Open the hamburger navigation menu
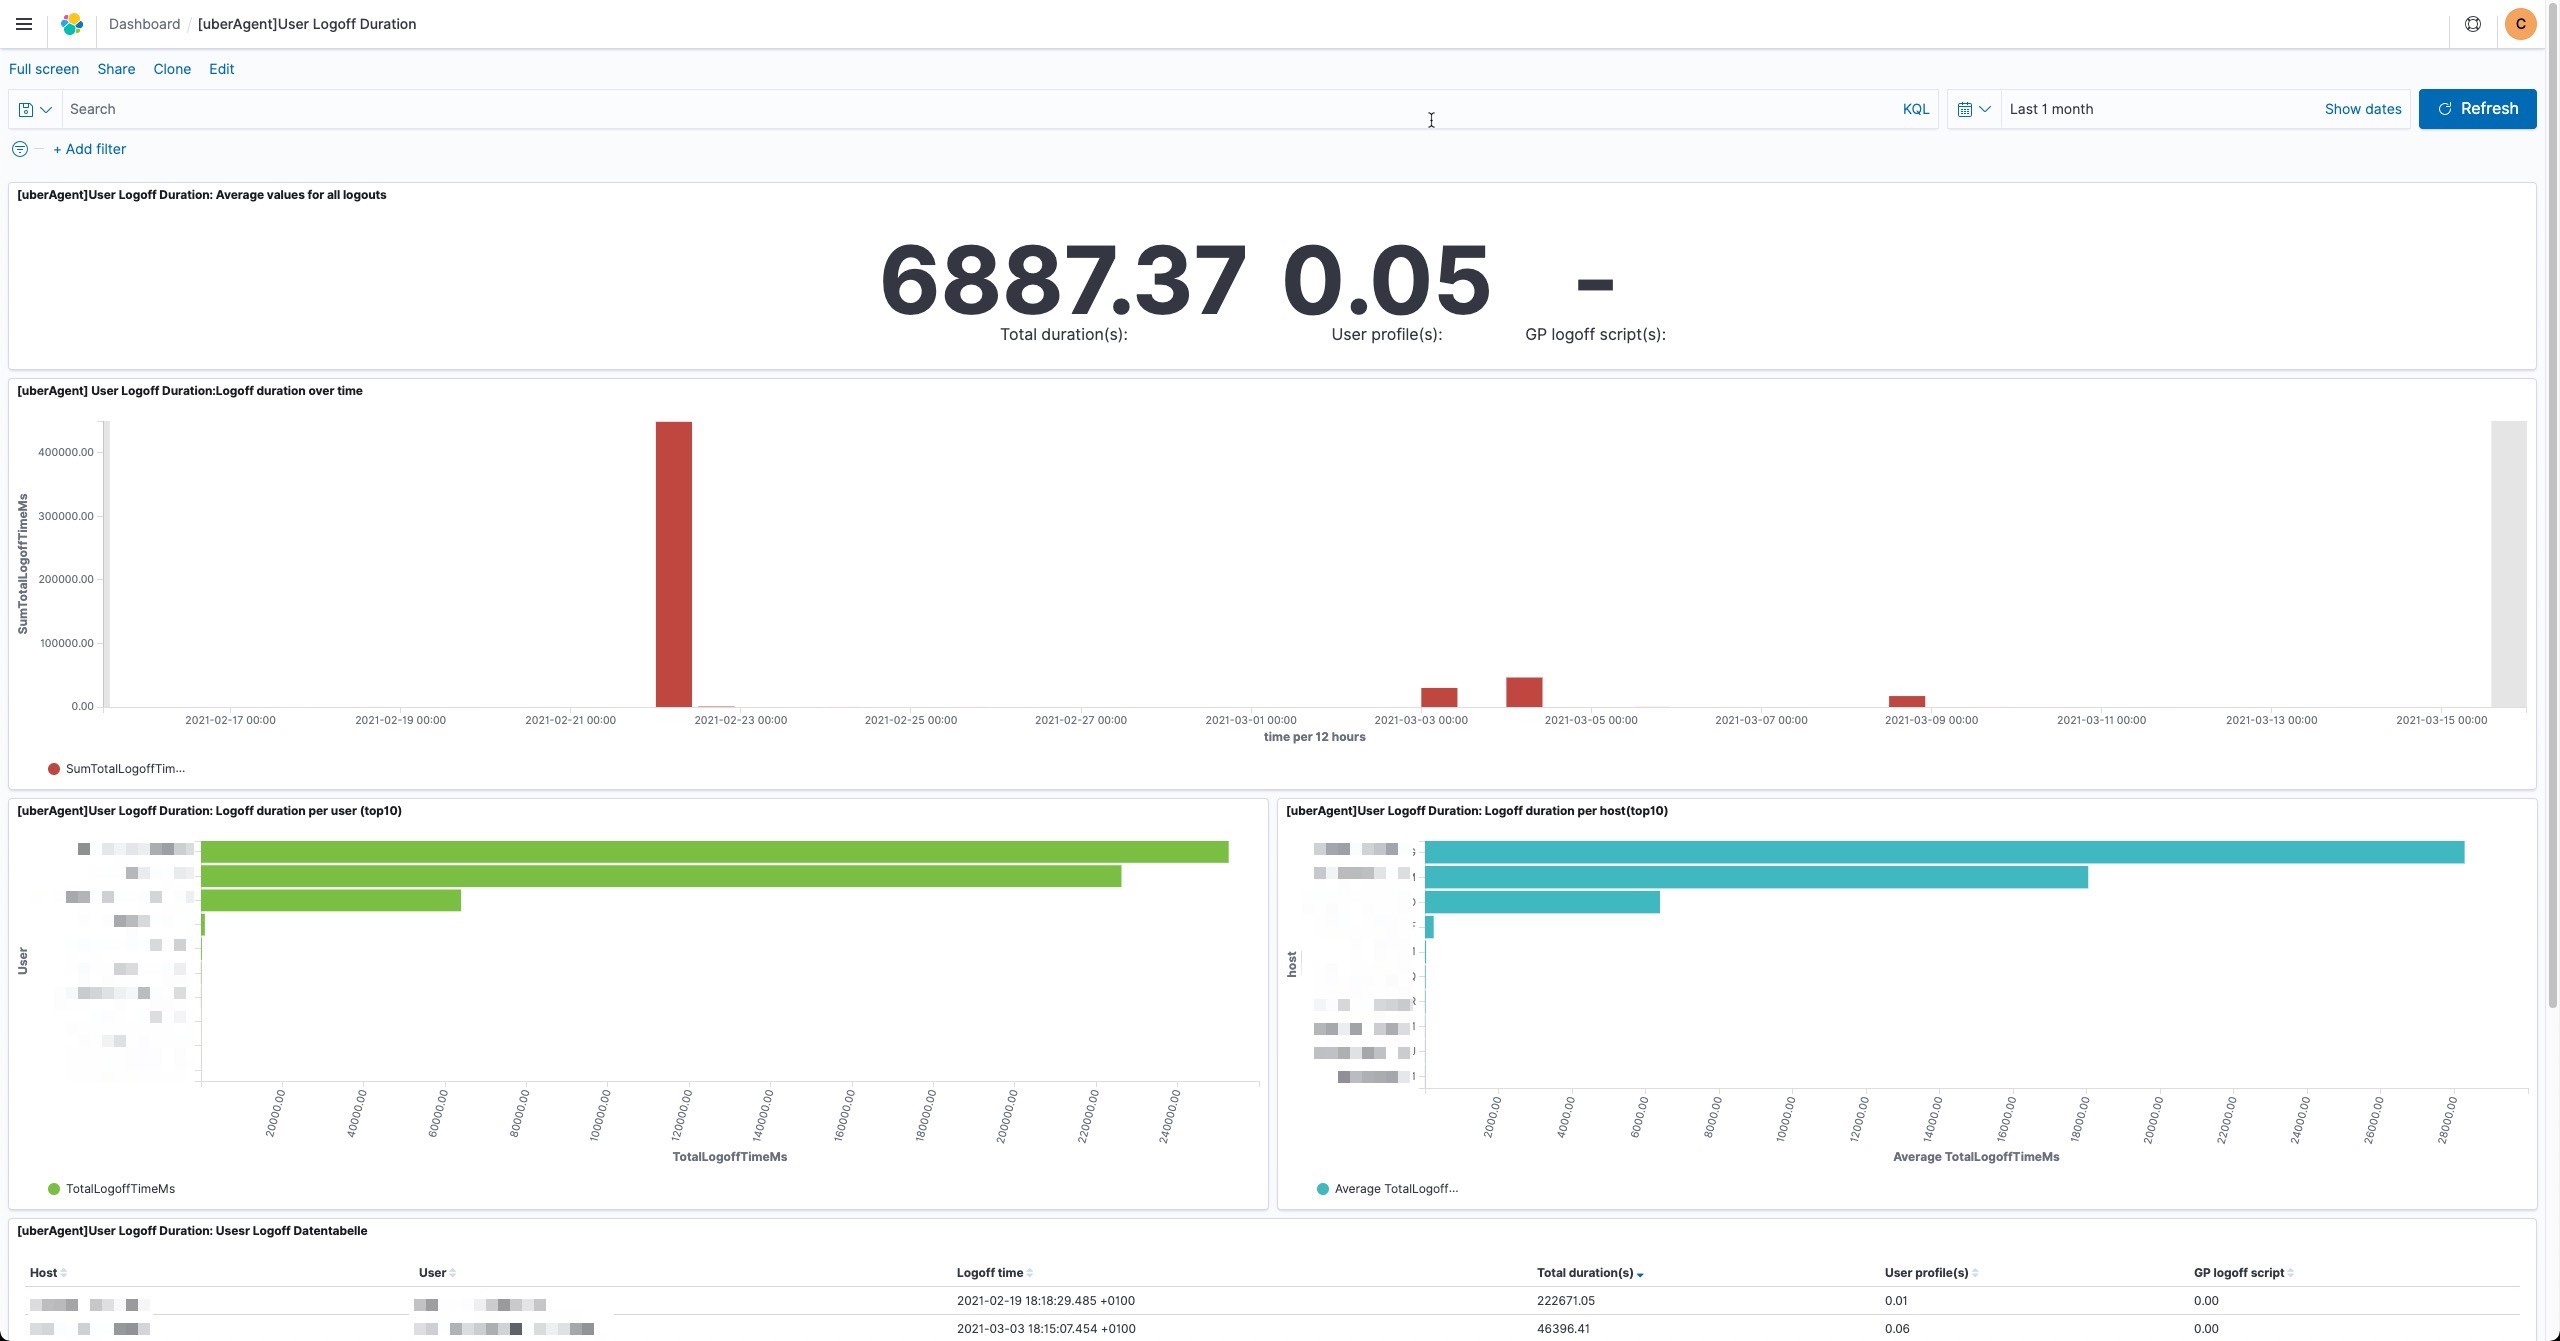The width and height of the screenshot is (2560, 1341). coord(24,24)
